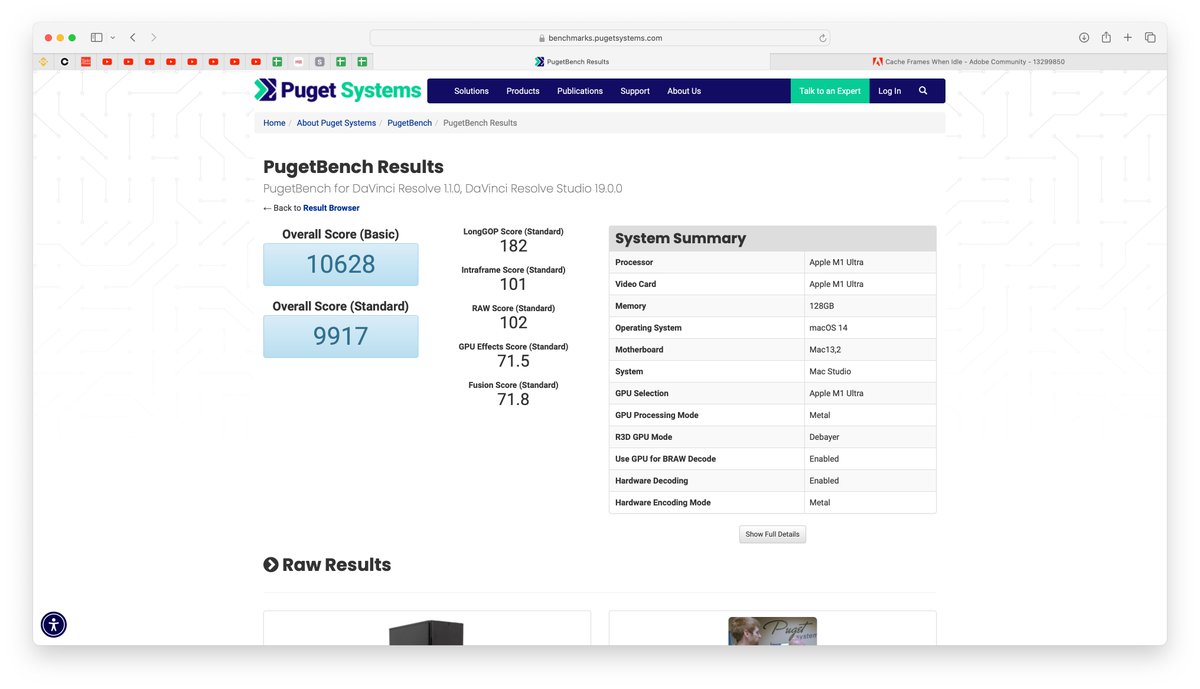Click the Memory value 128GB
Image resolution: width=1200 pixels, height=689 pixels.
[x=822, y=306]
